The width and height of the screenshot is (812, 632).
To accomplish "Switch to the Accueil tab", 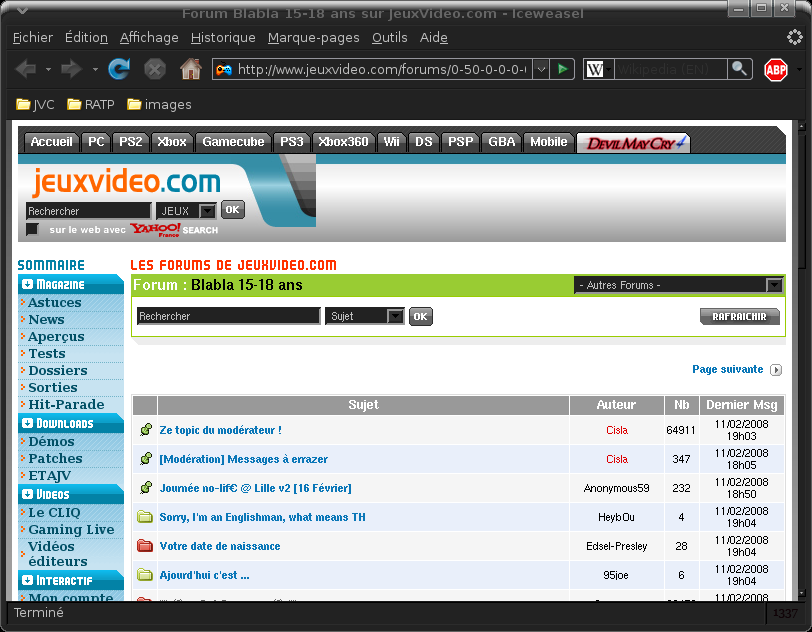I will (x=51, y=142).
